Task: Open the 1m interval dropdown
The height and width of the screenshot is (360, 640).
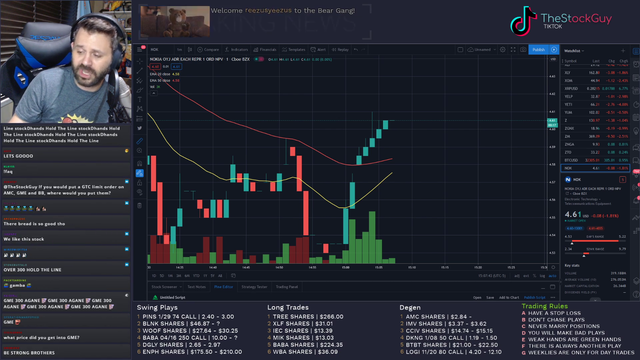Action: (x=180, y=49)
